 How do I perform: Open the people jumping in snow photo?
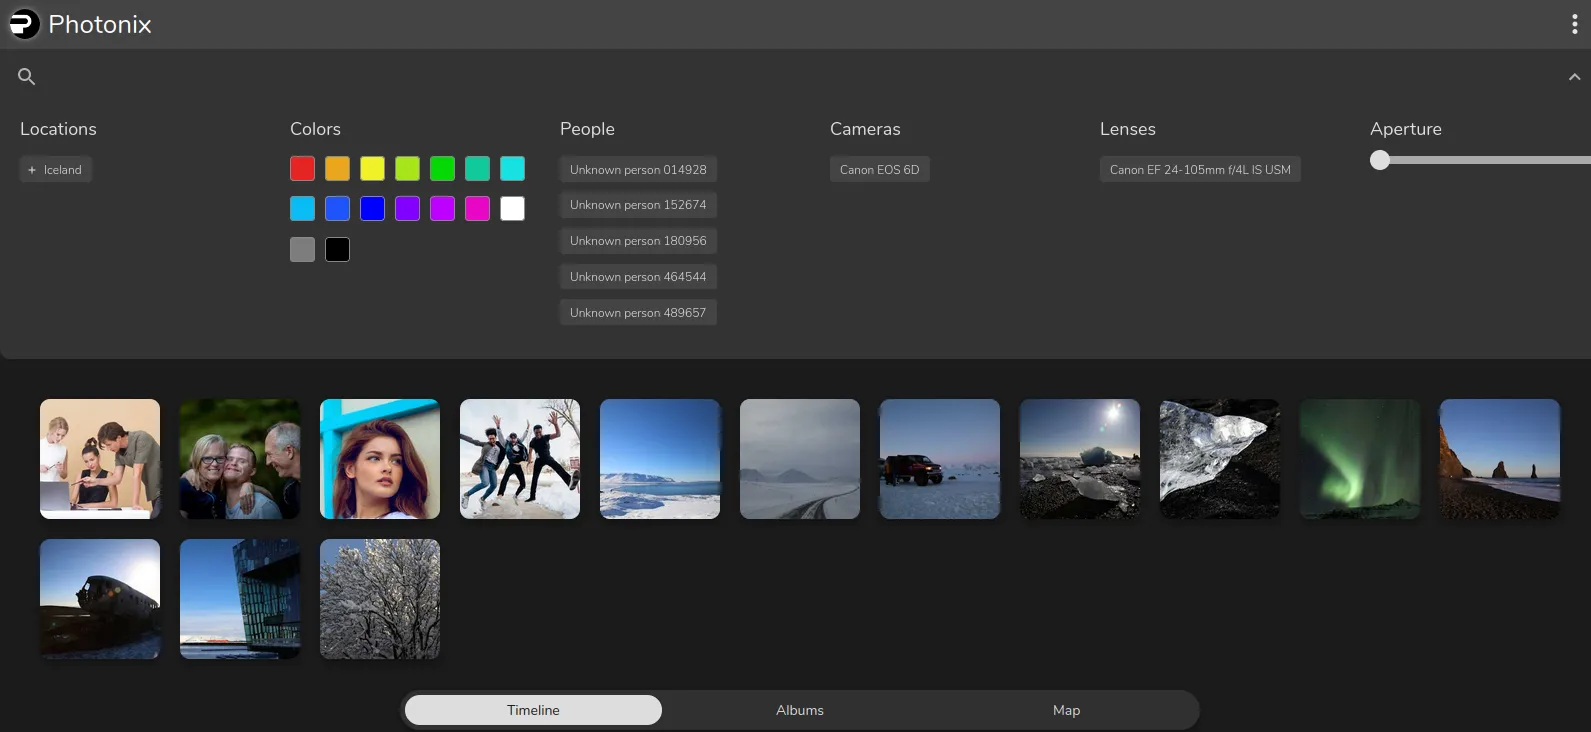point(519,459)
